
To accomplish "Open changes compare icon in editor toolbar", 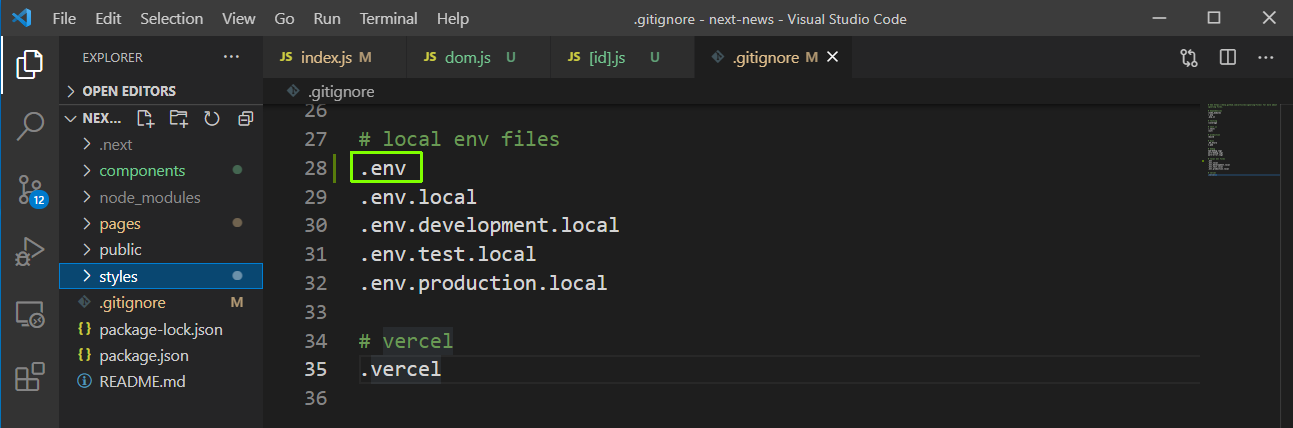I will (1189, 58).
